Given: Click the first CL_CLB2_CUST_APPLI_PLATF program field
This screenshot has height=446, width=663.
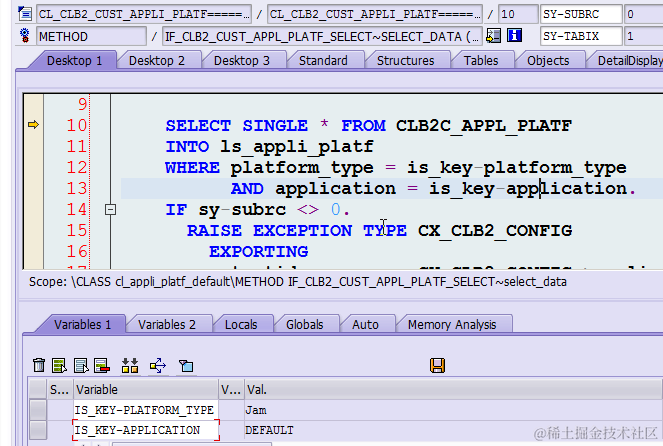Looking at the screenshot, I should click(x=144, y=14).
